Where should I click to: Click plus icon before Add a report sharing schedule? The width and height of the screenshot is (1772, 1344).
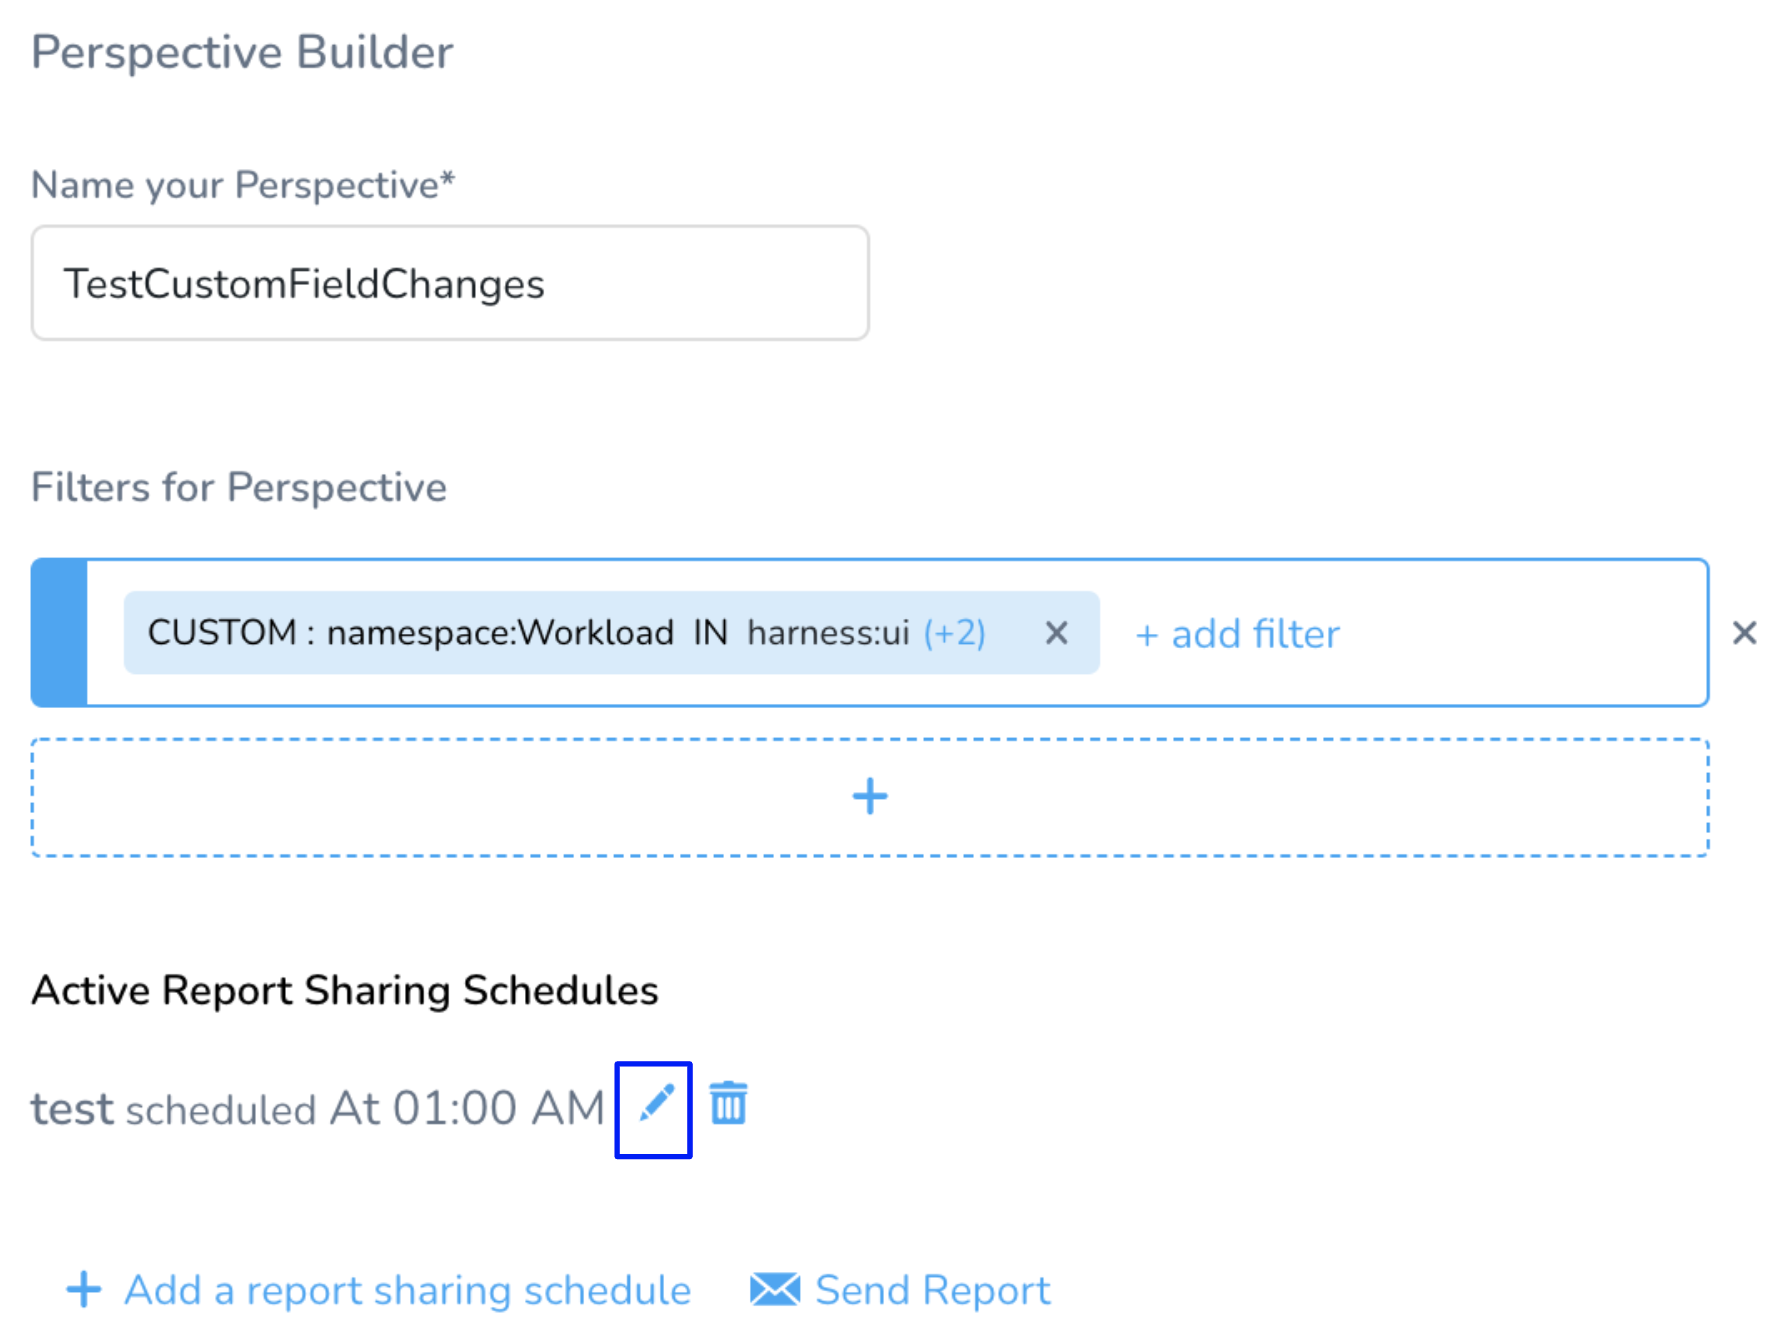(84, 1289)
